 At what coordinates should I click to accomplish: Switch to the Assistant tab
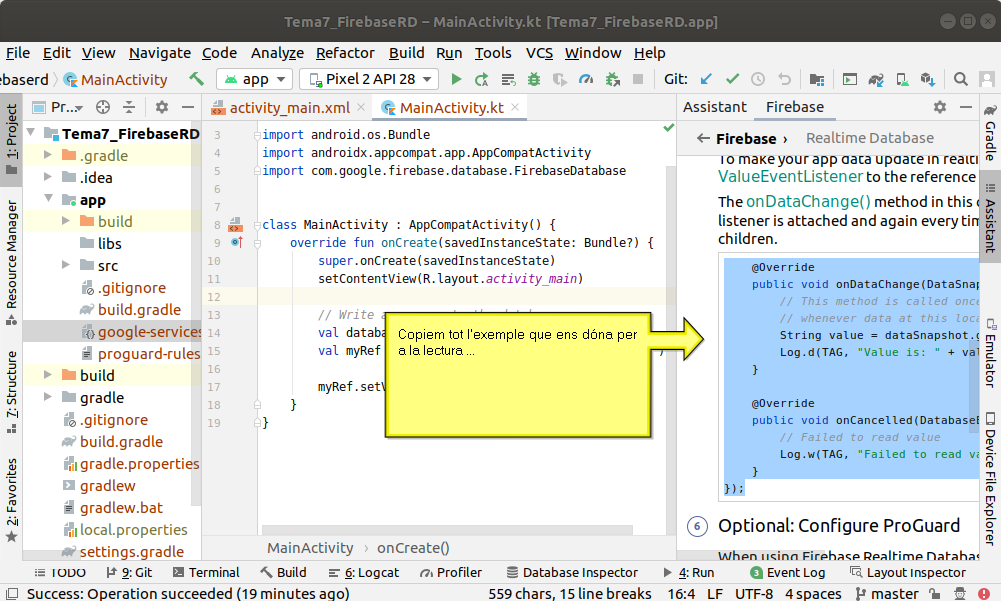[714, 107]
